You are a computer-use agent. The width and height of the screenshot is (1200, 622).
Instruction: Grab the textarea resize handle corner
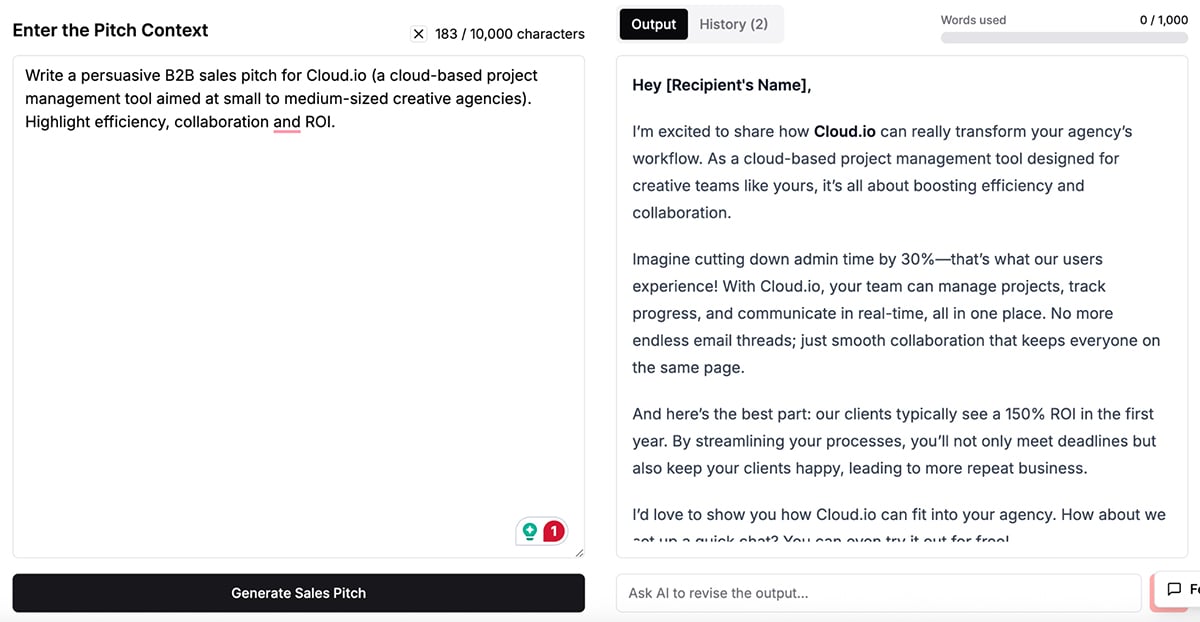pos(579,552)
